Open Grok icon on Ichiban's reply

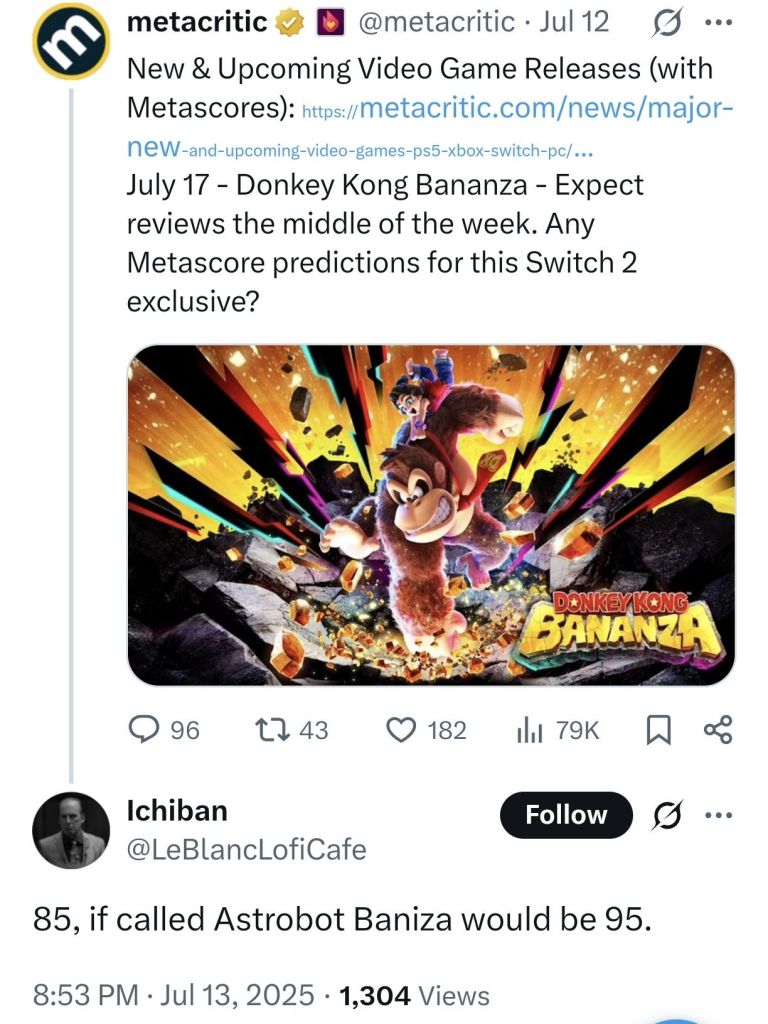pyautogui.click(x=665, y=815)
